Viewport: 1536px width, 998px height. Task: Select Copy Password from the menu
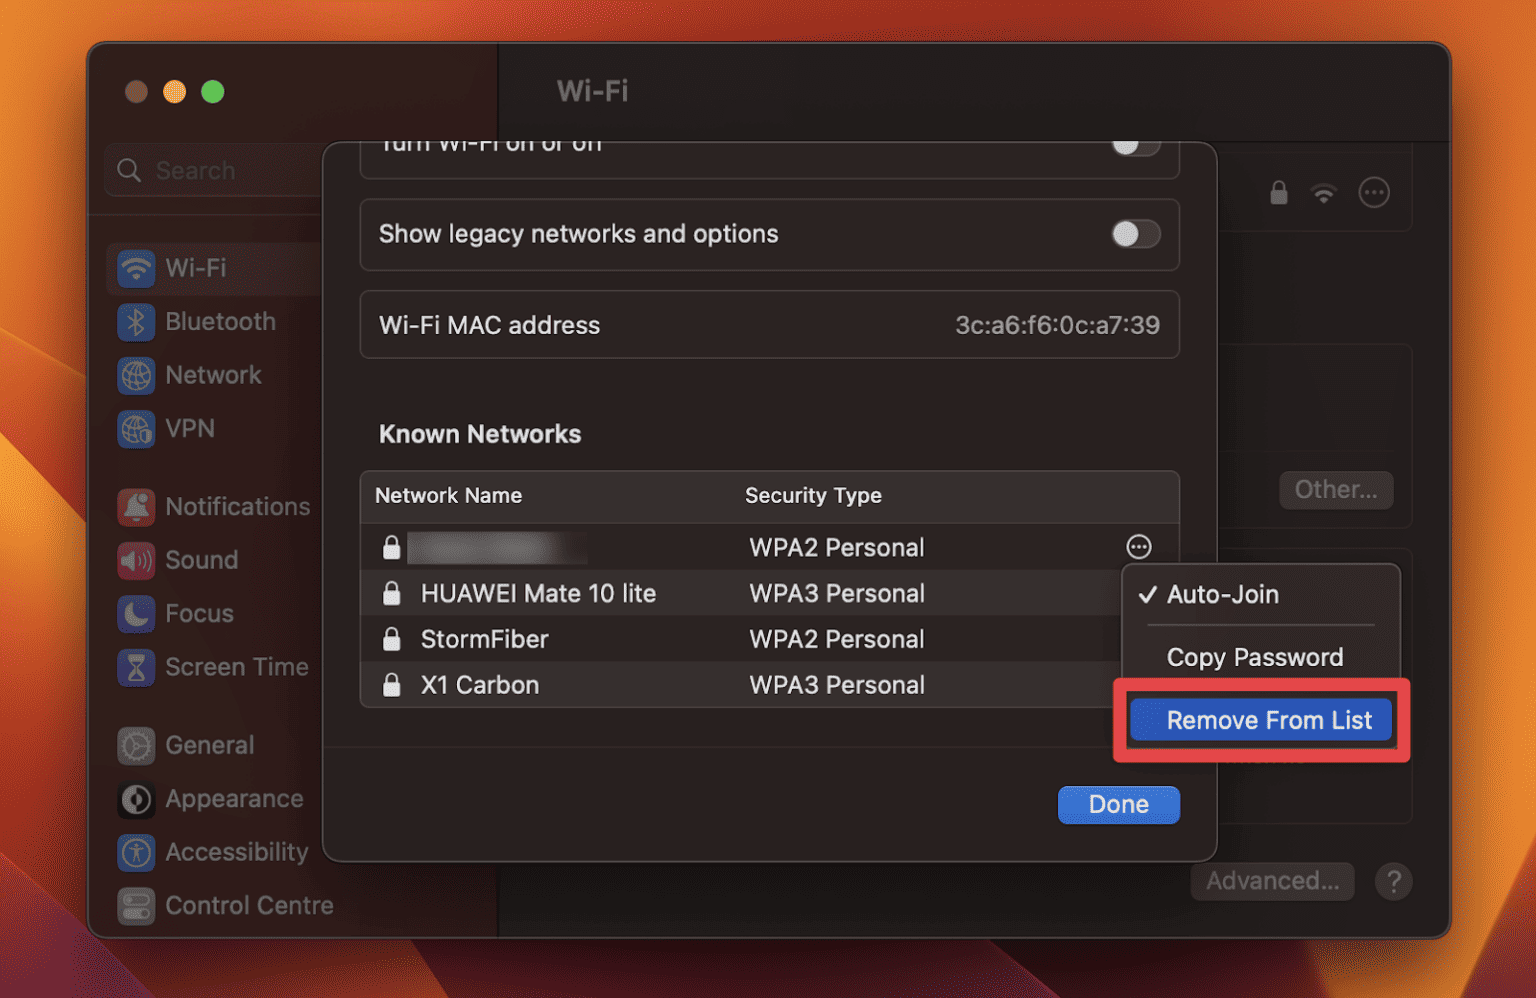(1255, 657)
